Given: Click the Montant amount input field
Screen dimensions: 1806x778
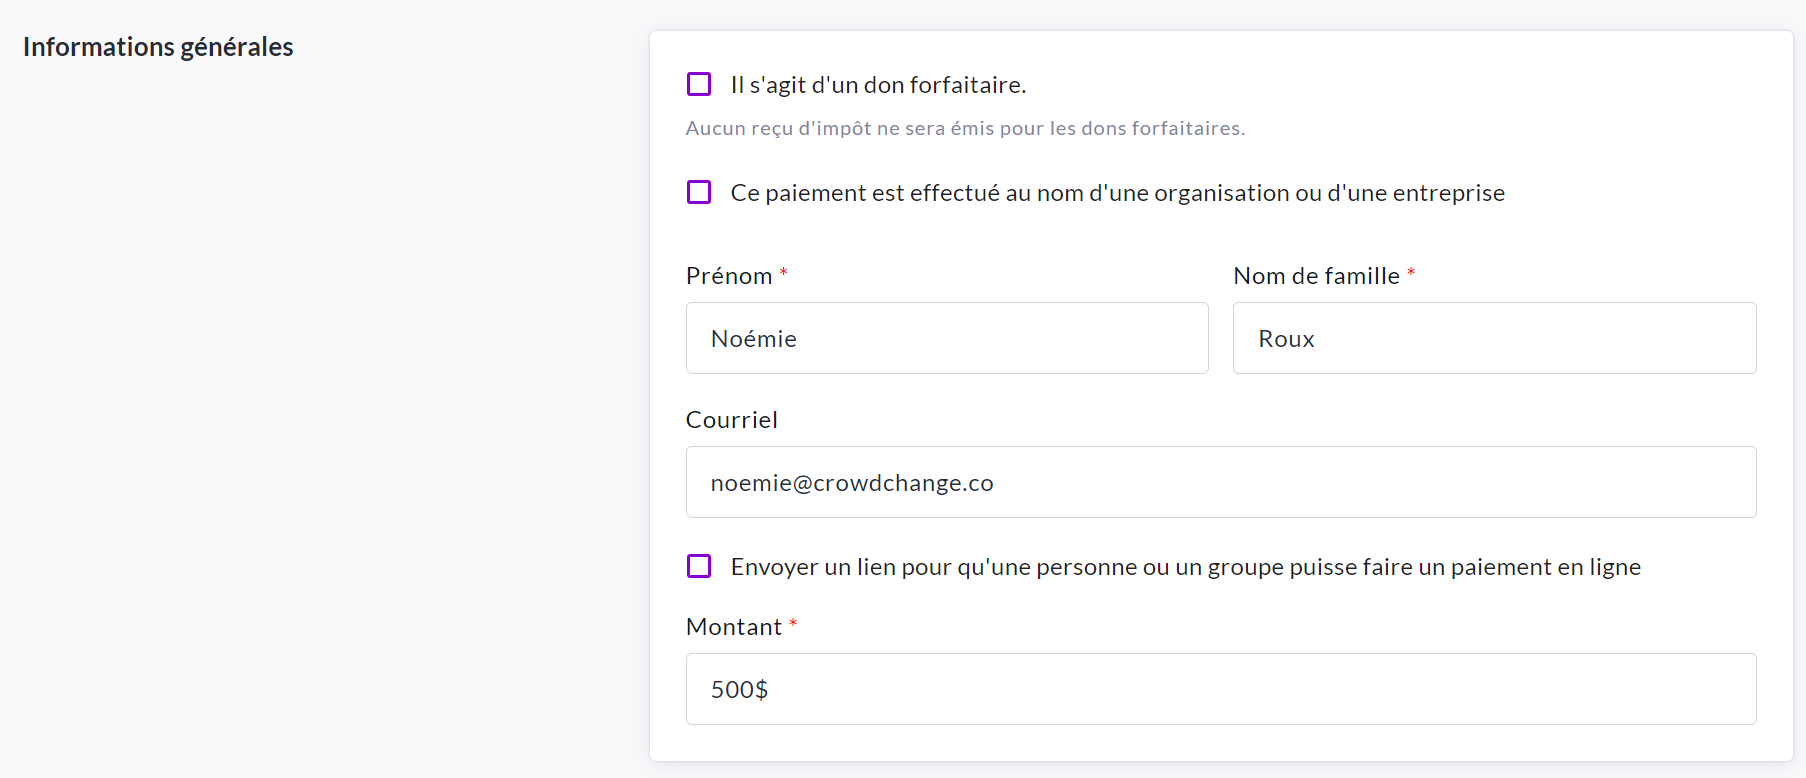Looking at the screenshot, I should point(1220,689).
